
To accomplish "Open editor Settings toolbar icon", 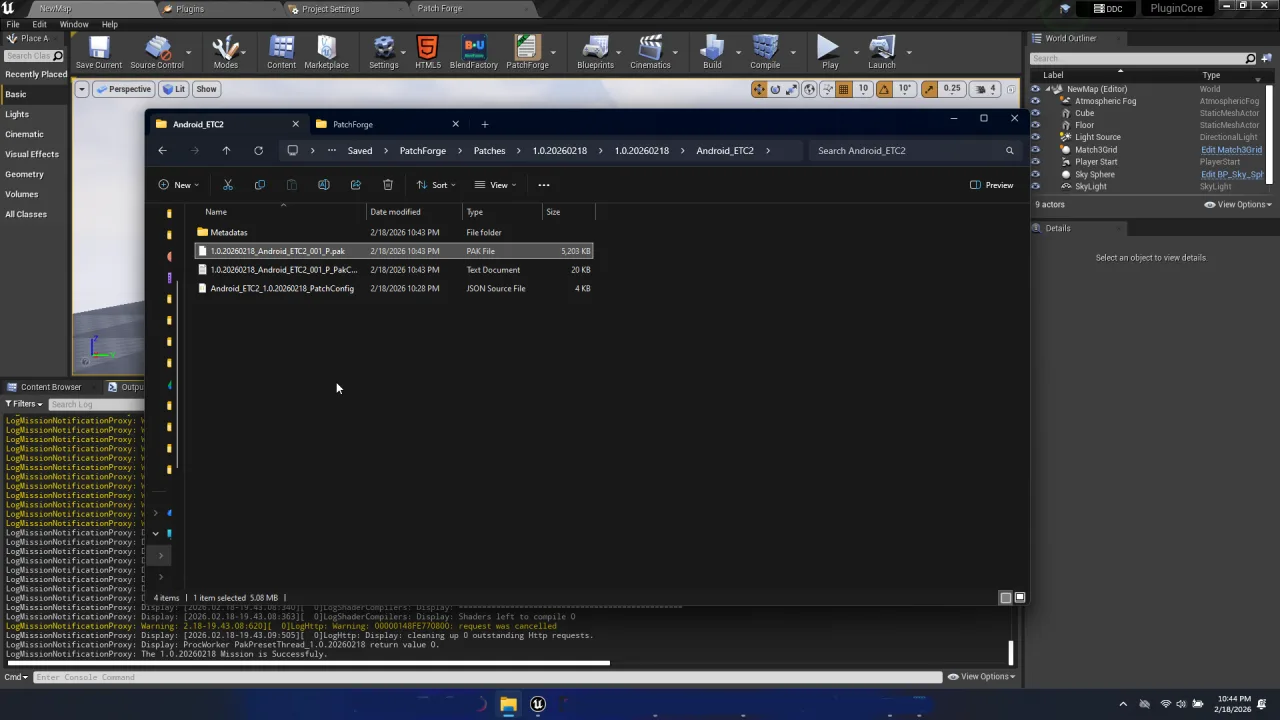I will (384, 52).
